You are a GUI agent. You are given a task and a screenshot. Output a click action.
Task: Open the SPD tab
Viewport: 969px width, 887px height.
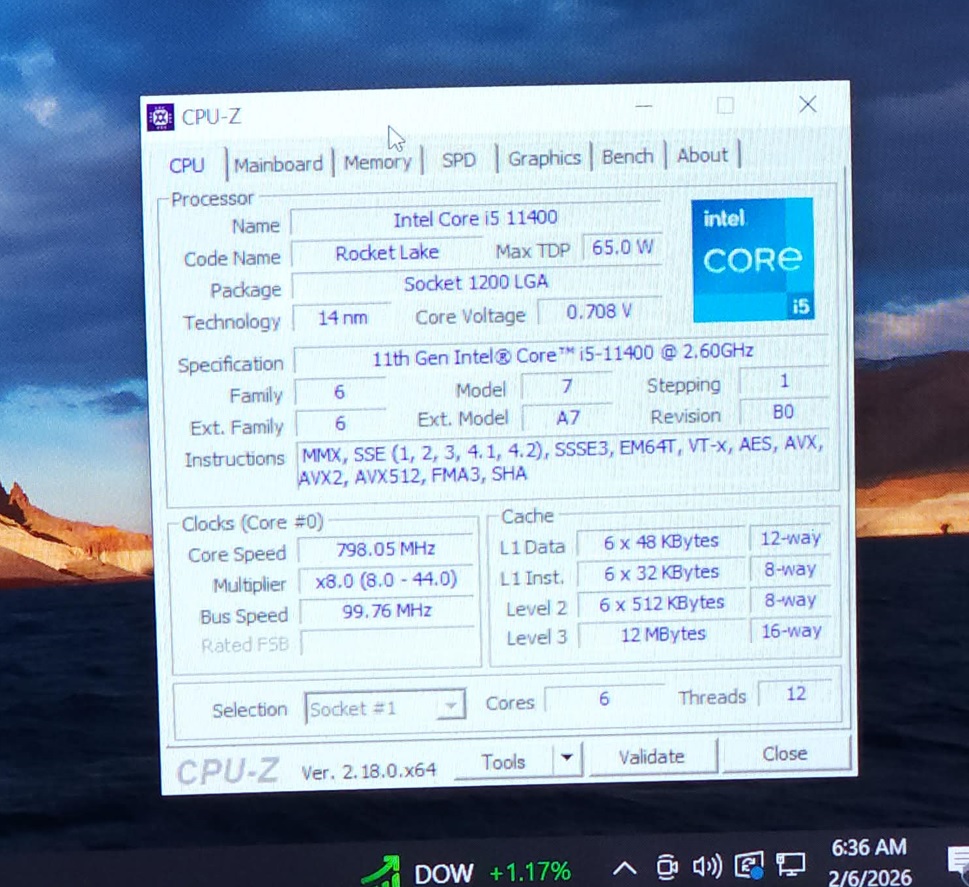[459, 160]
